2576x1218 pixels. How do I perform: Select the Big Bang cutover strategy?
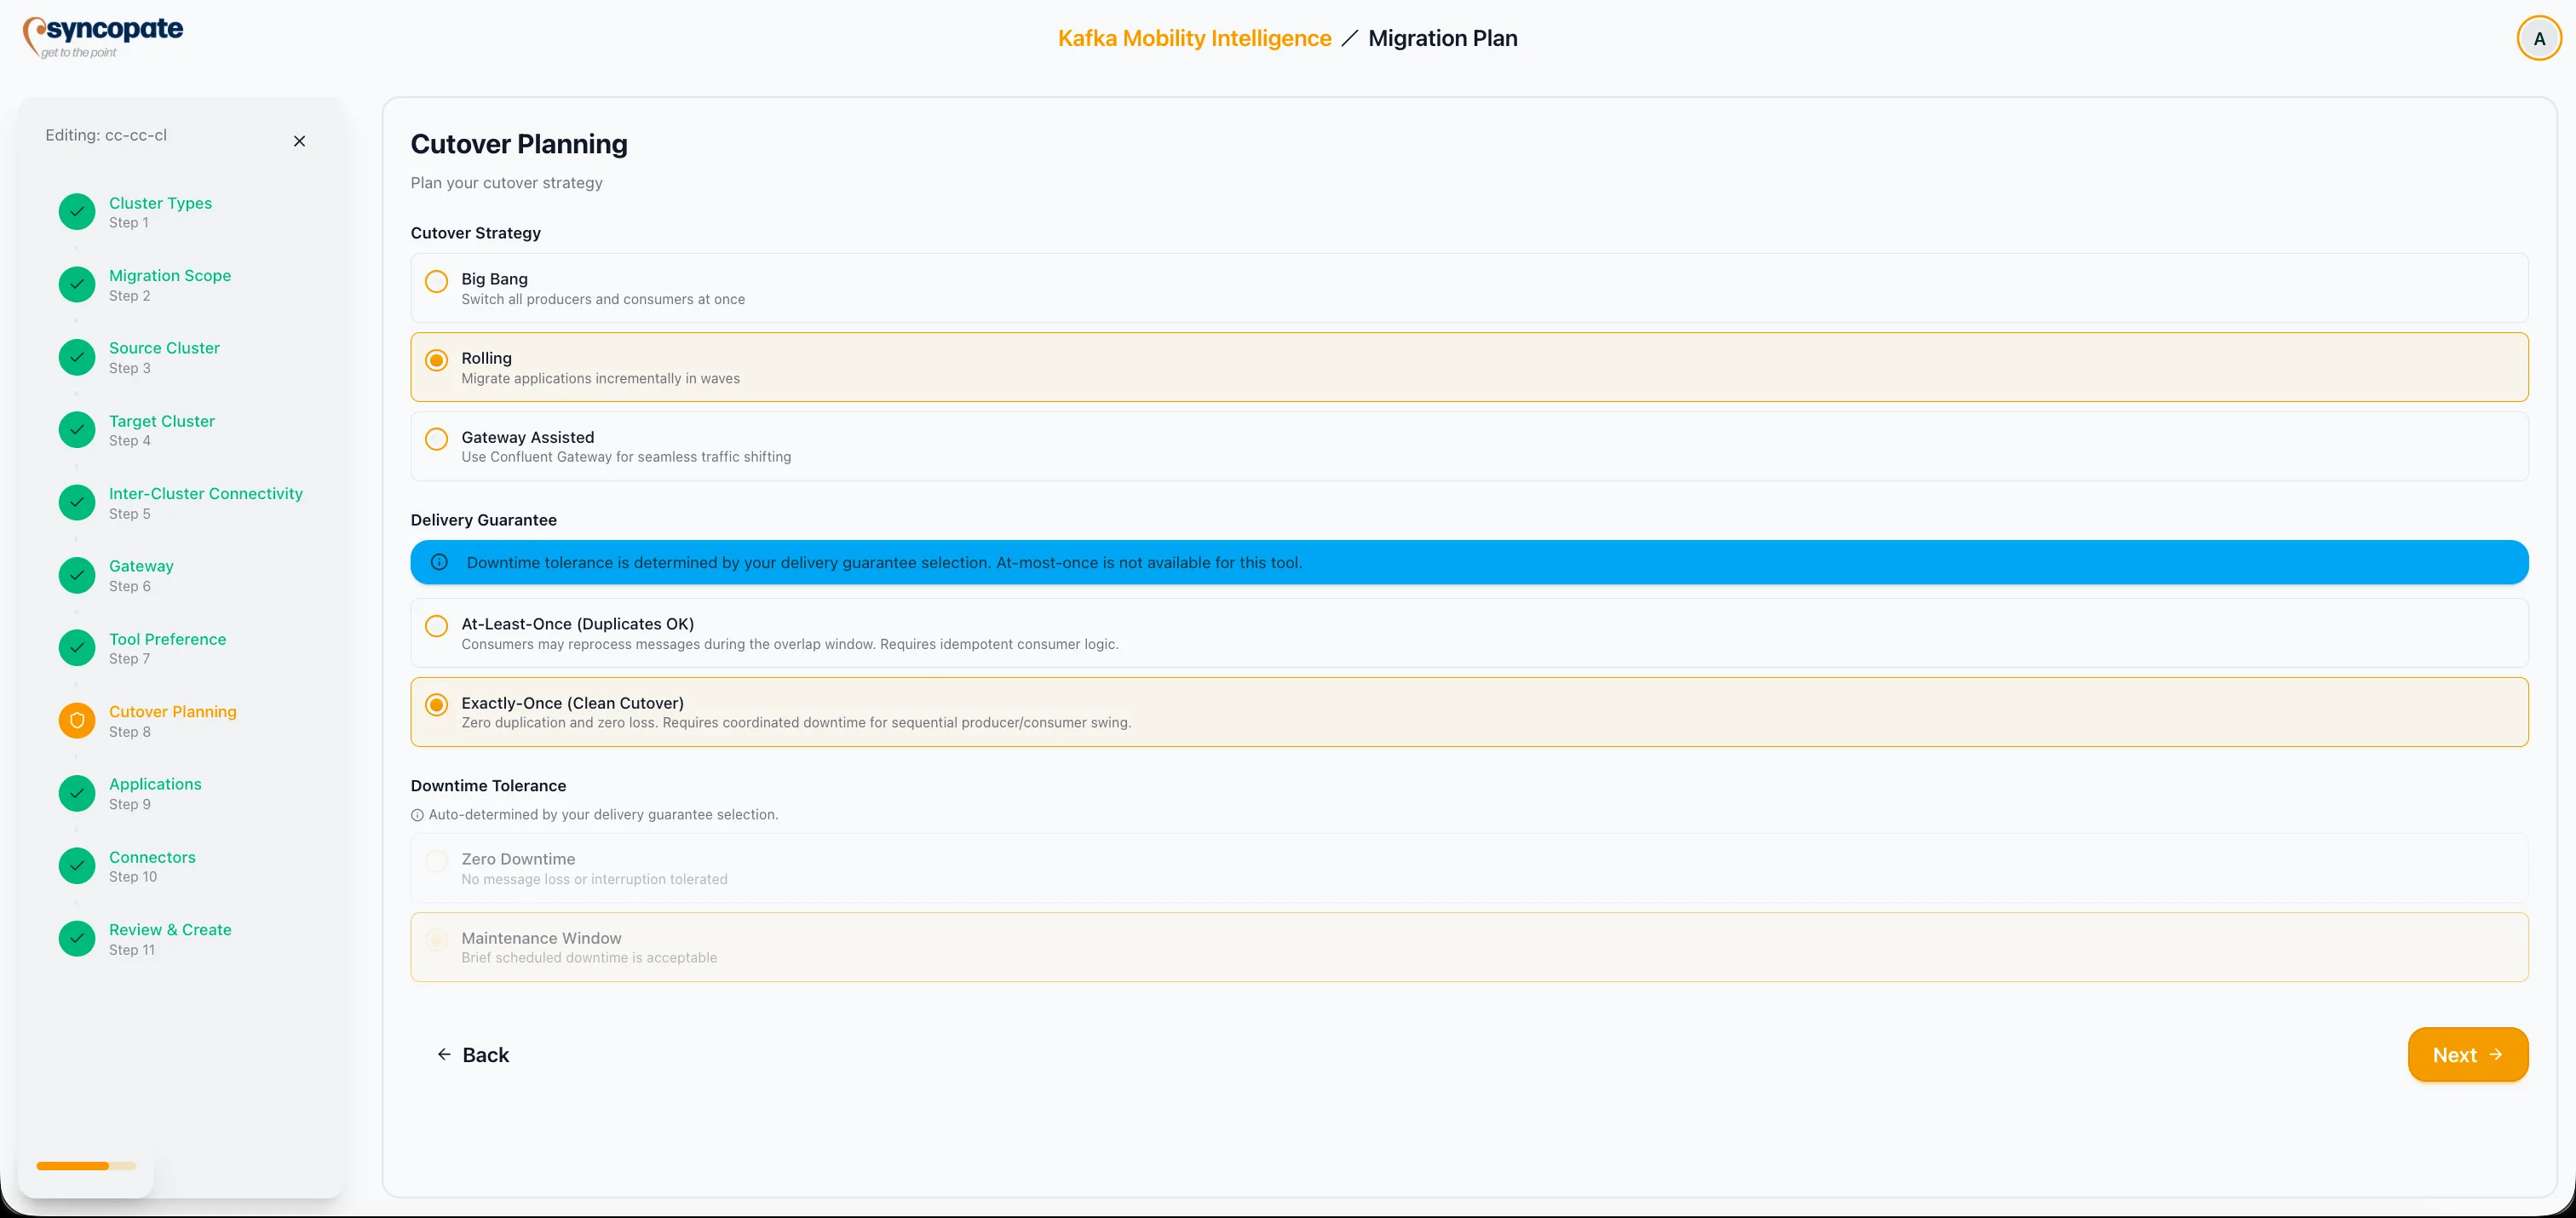click(437, 282)
